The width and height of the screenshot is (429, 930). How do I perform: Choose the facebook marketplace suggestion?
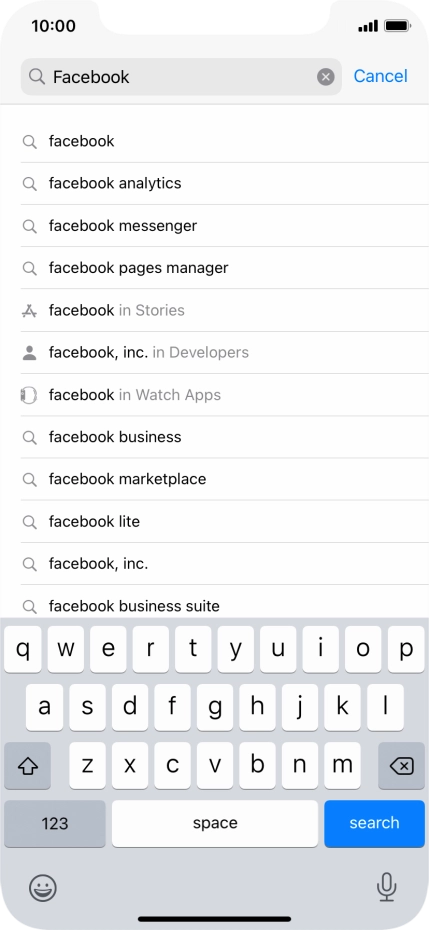(x=224, y=479)
